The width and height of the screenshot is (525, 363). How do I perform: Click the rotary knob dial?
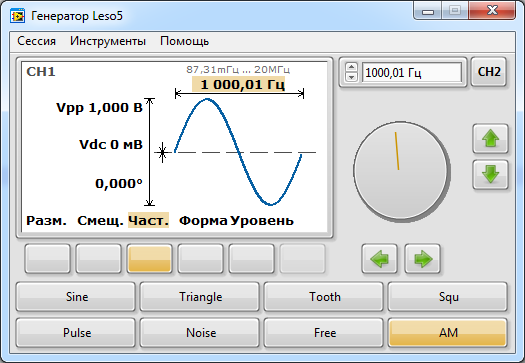pyautogui.click(x=401, y=171)
